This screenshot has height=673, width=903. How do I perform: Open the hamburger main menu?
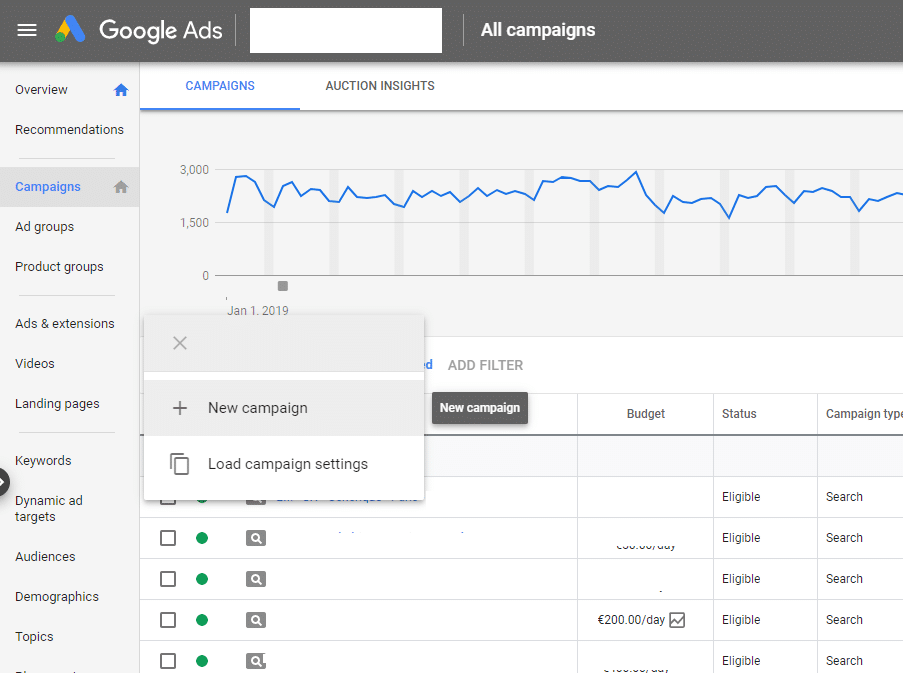[x=26, y=30]
